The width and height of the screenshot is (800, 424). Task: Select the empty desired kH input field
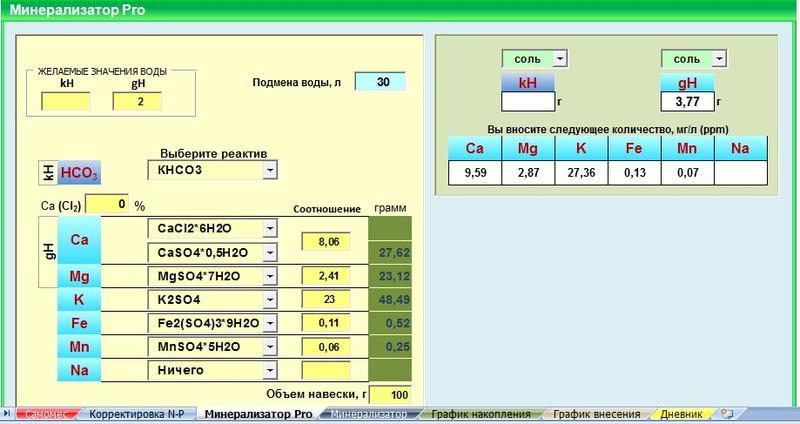click(x=65, y=101)
